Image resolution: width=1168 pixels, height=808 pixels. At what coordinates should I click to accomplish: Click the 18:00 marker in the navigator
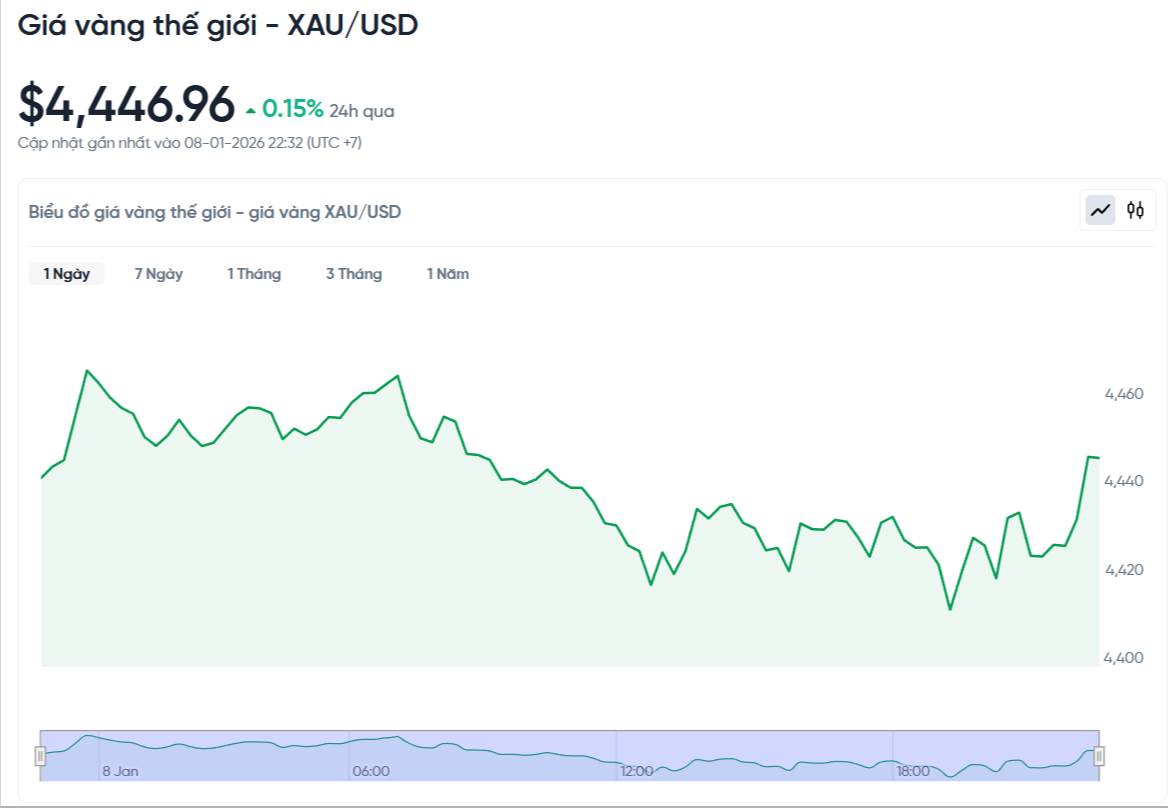pyautogui.click(x=913, y=771)
